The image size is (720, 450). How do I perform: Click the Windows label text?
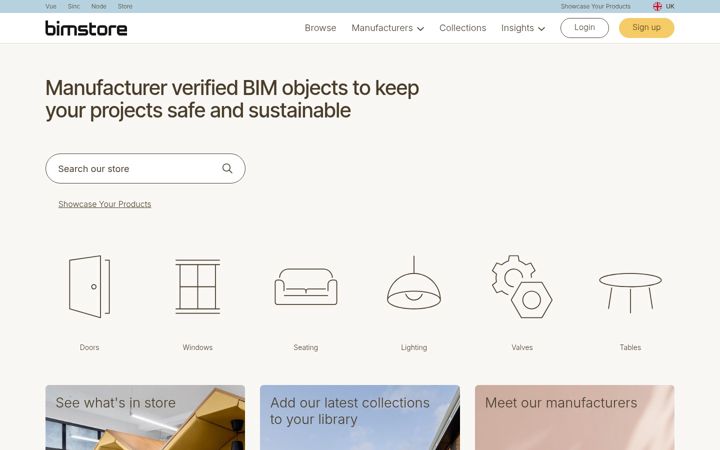pos(197,348)
